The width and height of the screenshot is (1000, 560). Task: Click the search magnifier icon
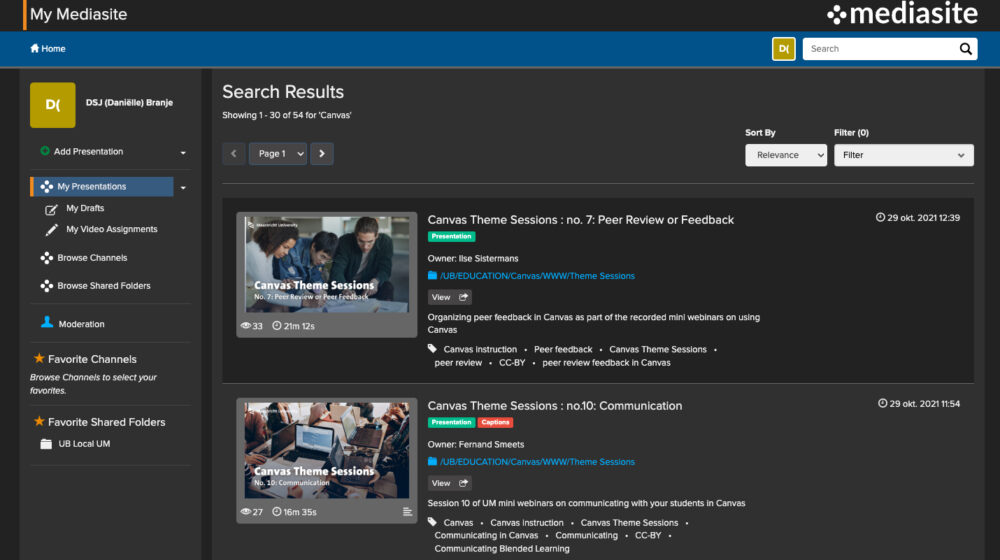click(x=966, y=48)
